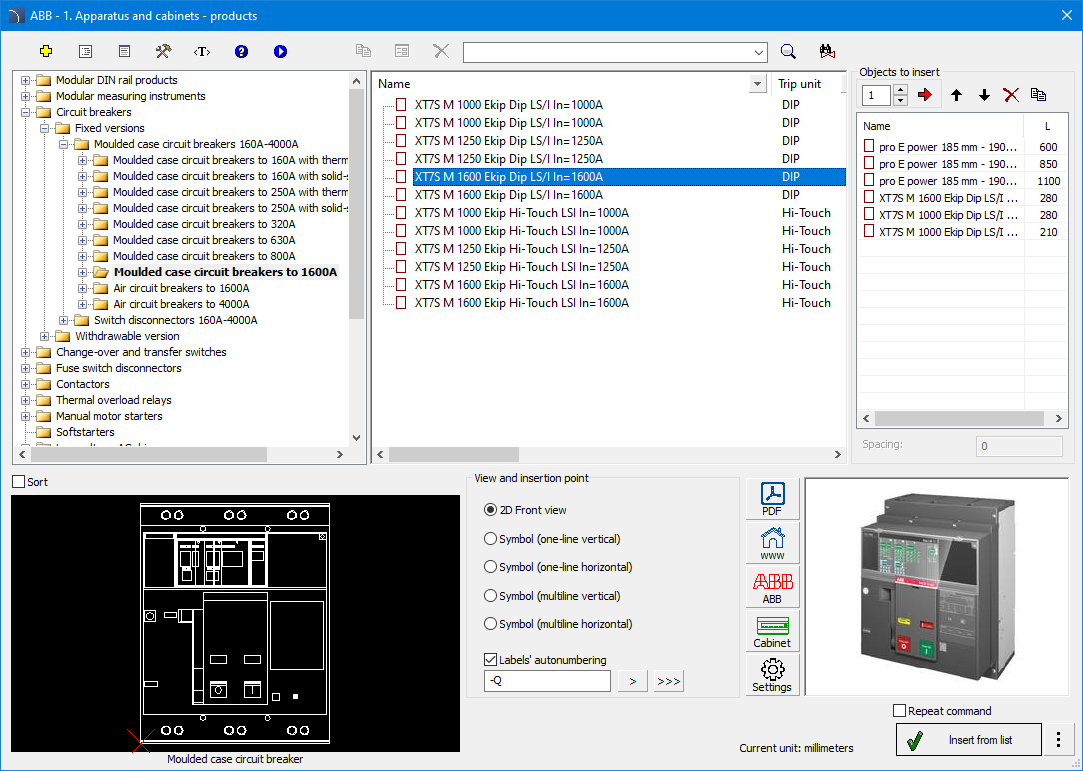Open the search combo box dropdown
This screenshot has width=1083, height=771.
point(759,52)
